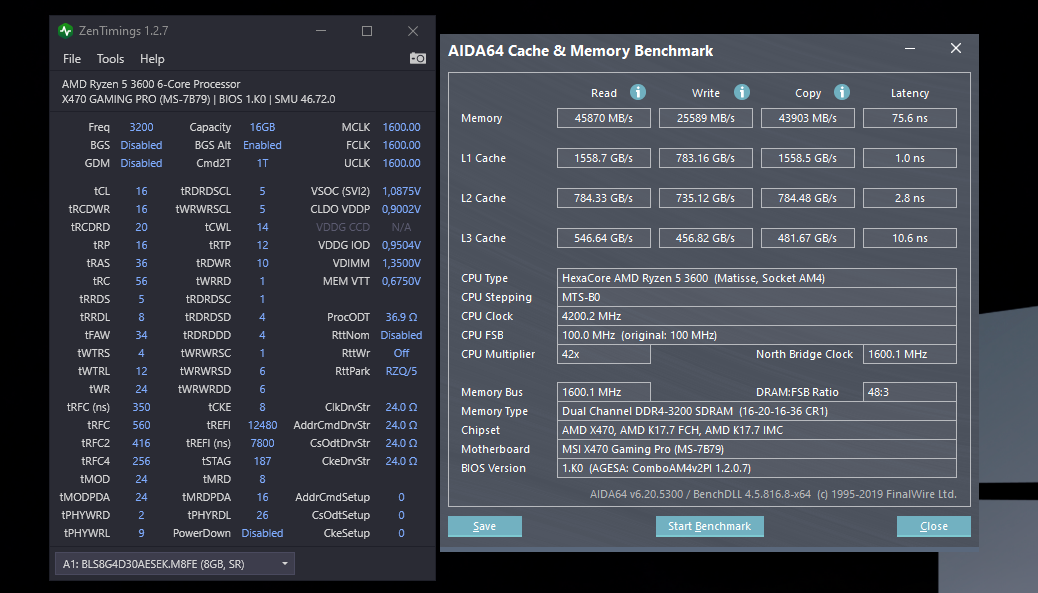Click Save in AIDA64 benchmark window

(485, 526)
